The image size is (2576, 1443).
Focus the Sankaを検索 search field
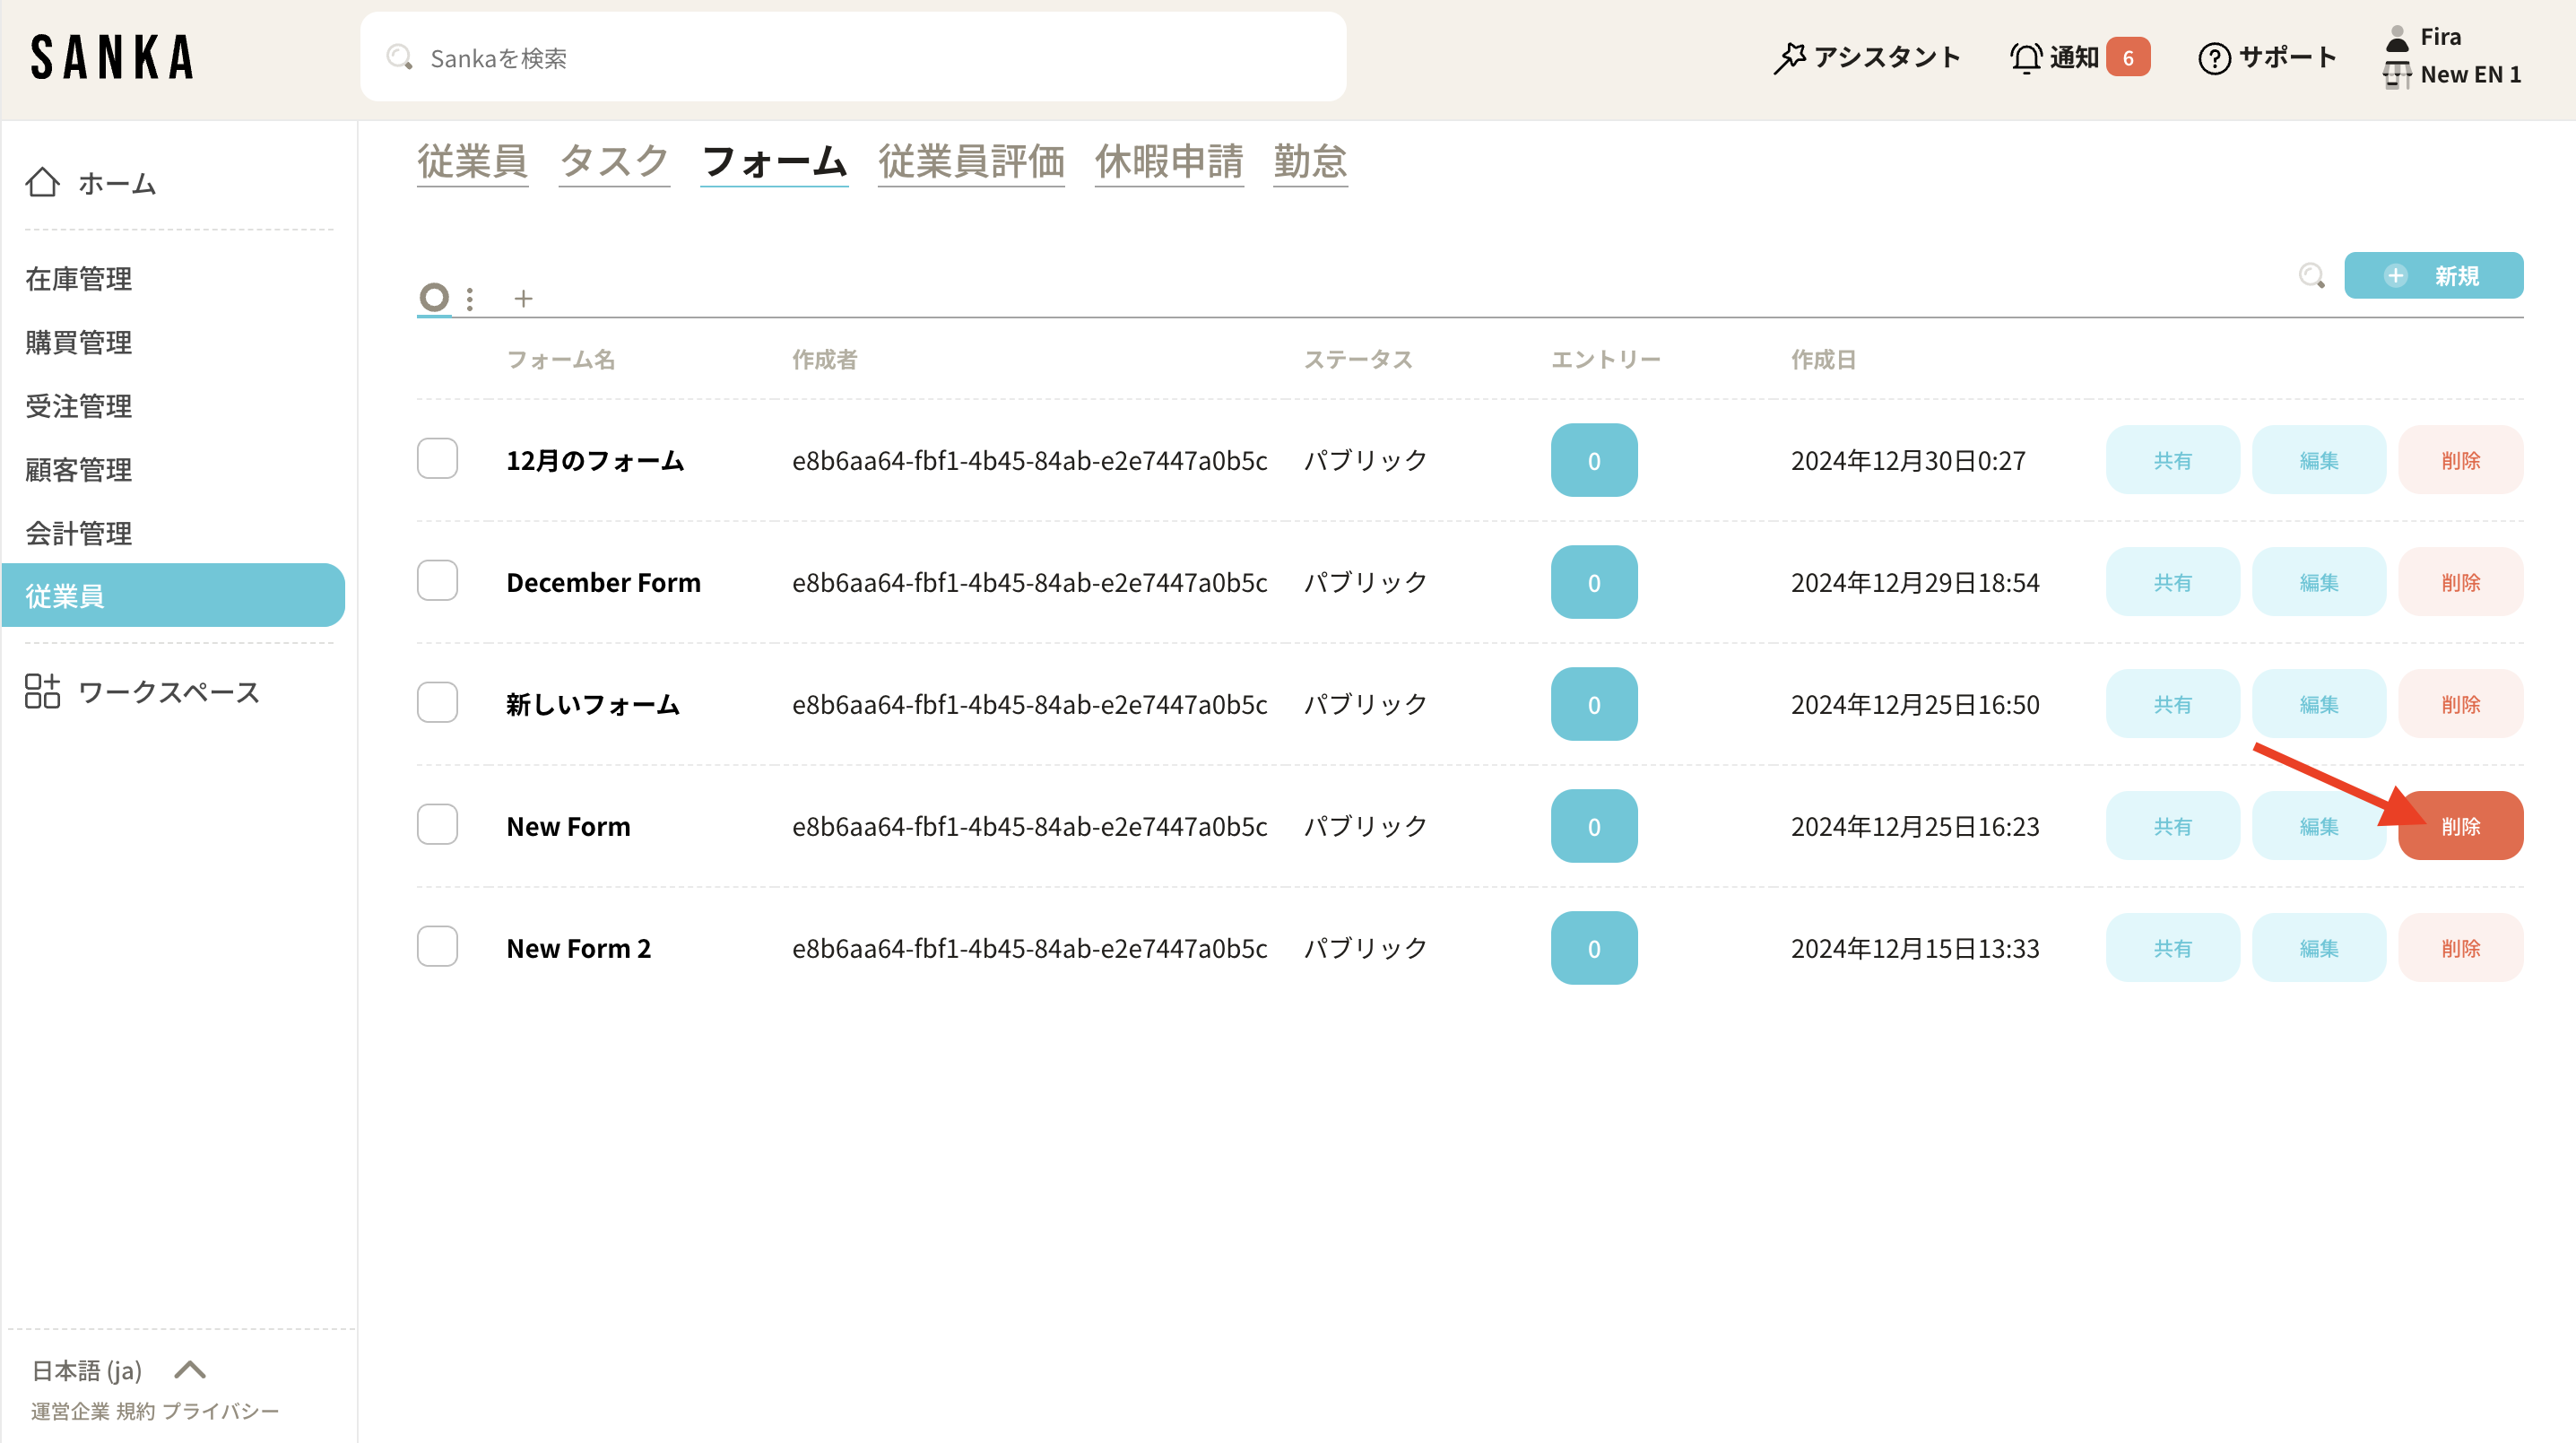point(852,58)
